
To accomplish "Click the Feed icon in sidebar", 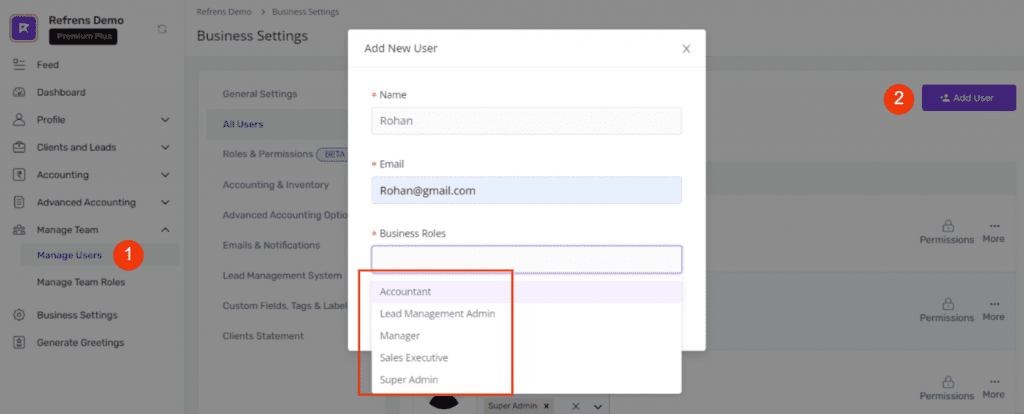I will 19,65.
